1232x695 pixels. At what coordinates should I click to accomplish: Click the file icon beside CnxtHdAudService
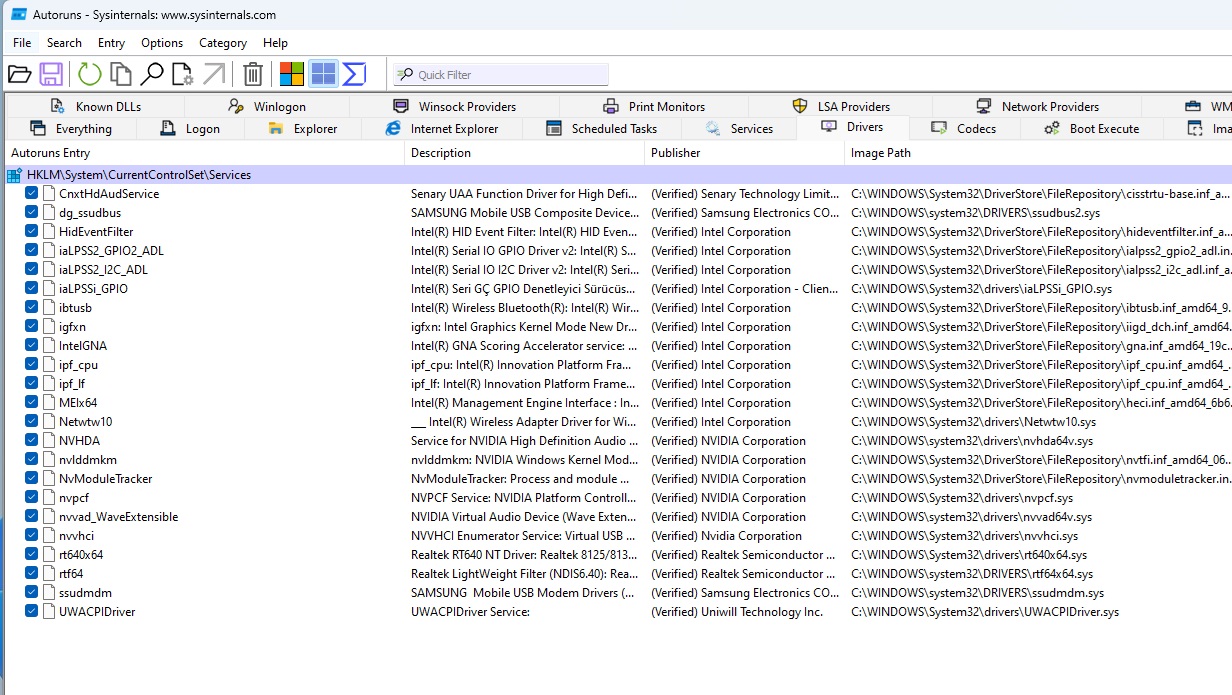click(49, 194)
